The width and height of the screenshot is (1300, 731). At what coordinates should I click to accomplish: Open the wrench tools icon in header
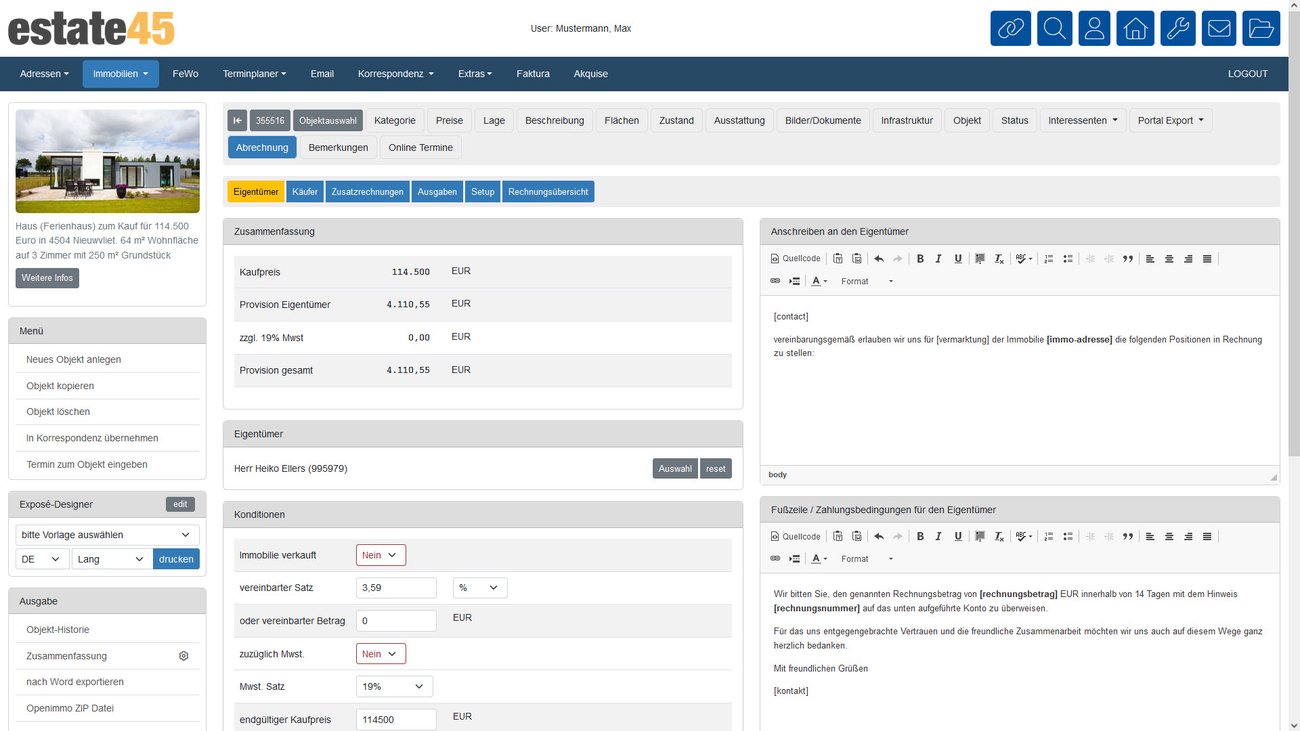1178,28
